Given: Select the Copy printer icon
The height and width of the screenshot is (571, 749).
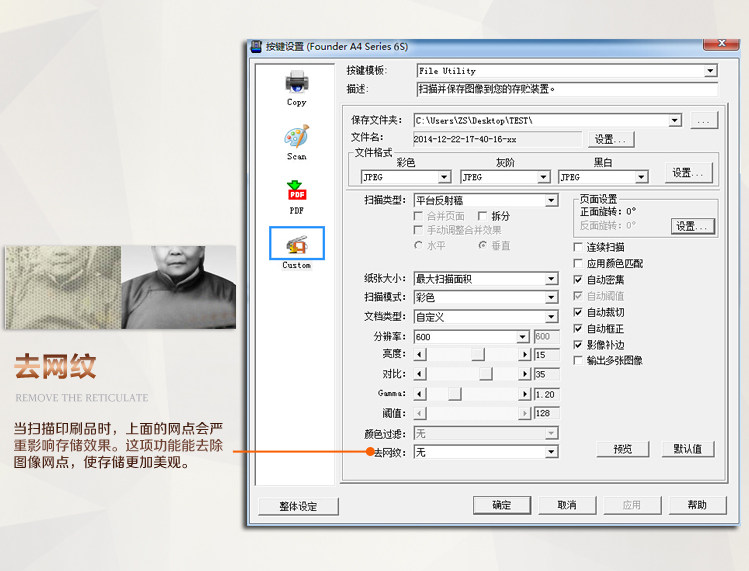Looking at the screenshot, I should (x=297, y=82).
